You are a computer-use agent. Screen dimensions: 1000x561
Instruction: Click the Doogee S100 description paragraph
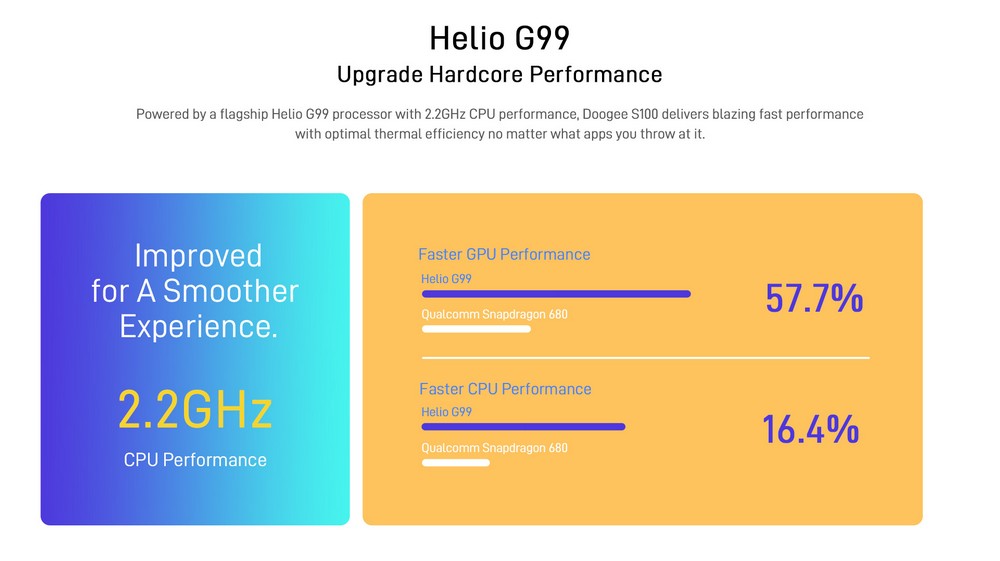click(499, 124)
